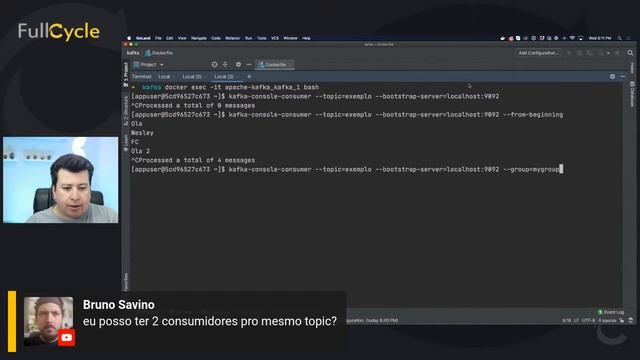Open the GoLand application menu
This screenshot has width=640, height=360.
pyautogui.click(x=143, y=38)
